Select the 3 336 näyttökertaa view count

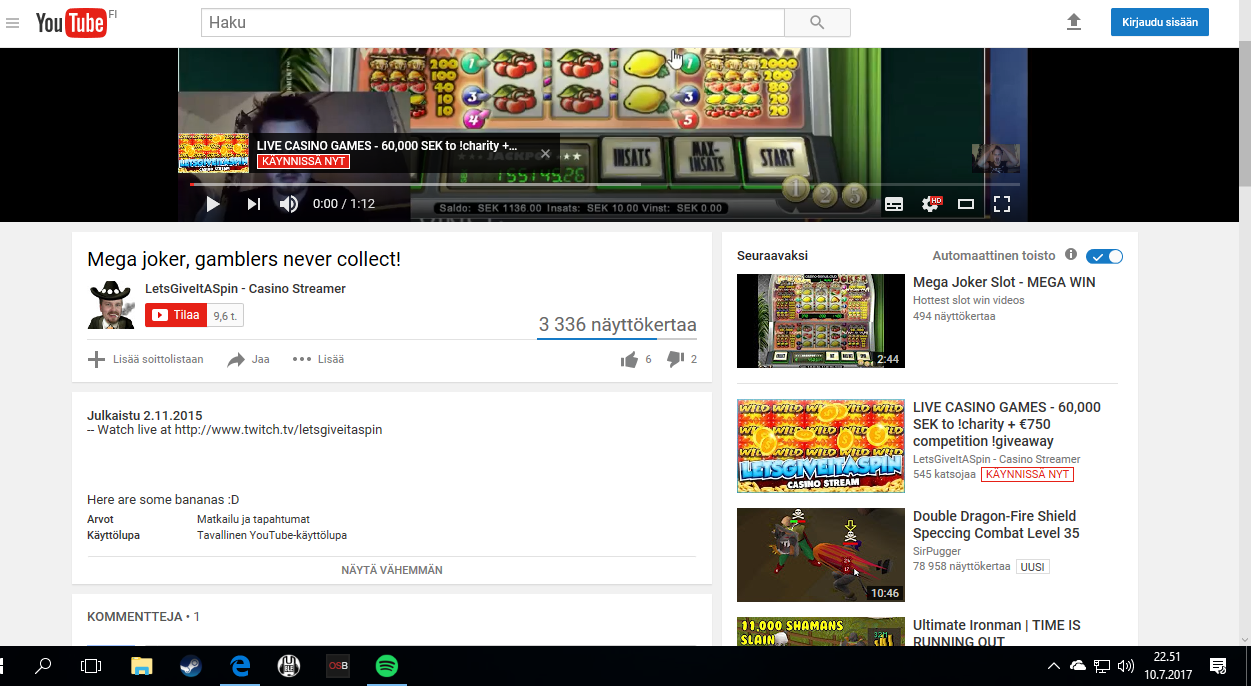pos(617,325)
